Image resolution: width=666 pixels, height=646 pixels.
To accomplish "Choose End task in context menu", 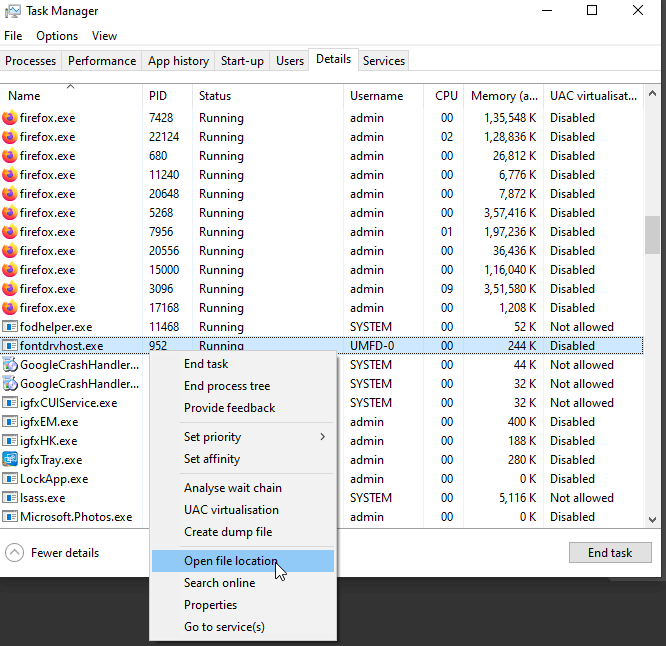I will 243,364.
